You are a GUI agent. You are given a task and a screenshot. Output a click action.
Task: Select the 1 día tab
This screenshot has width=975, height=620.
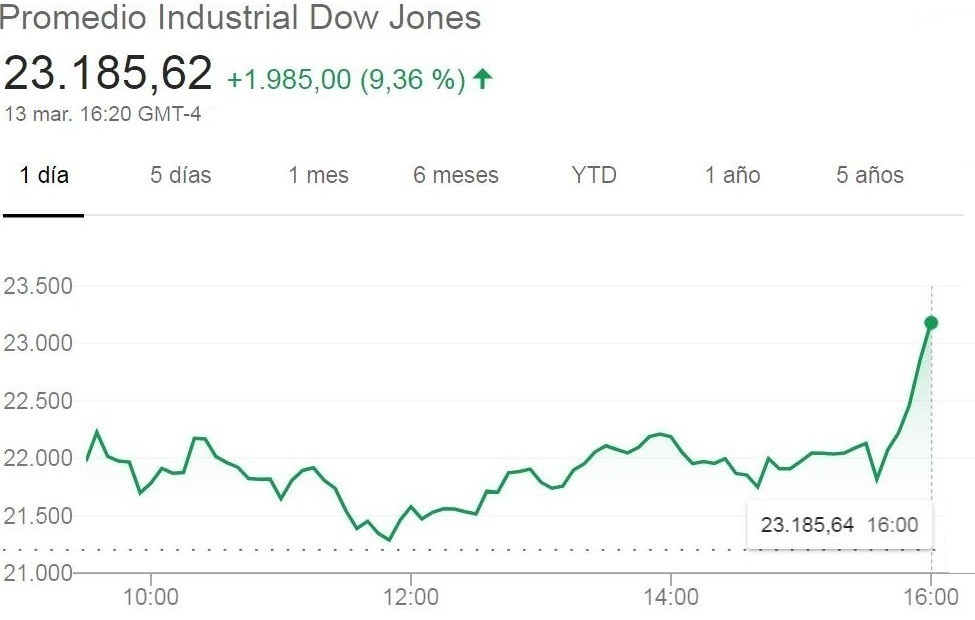pyautogui.click(x=44, y=176)
